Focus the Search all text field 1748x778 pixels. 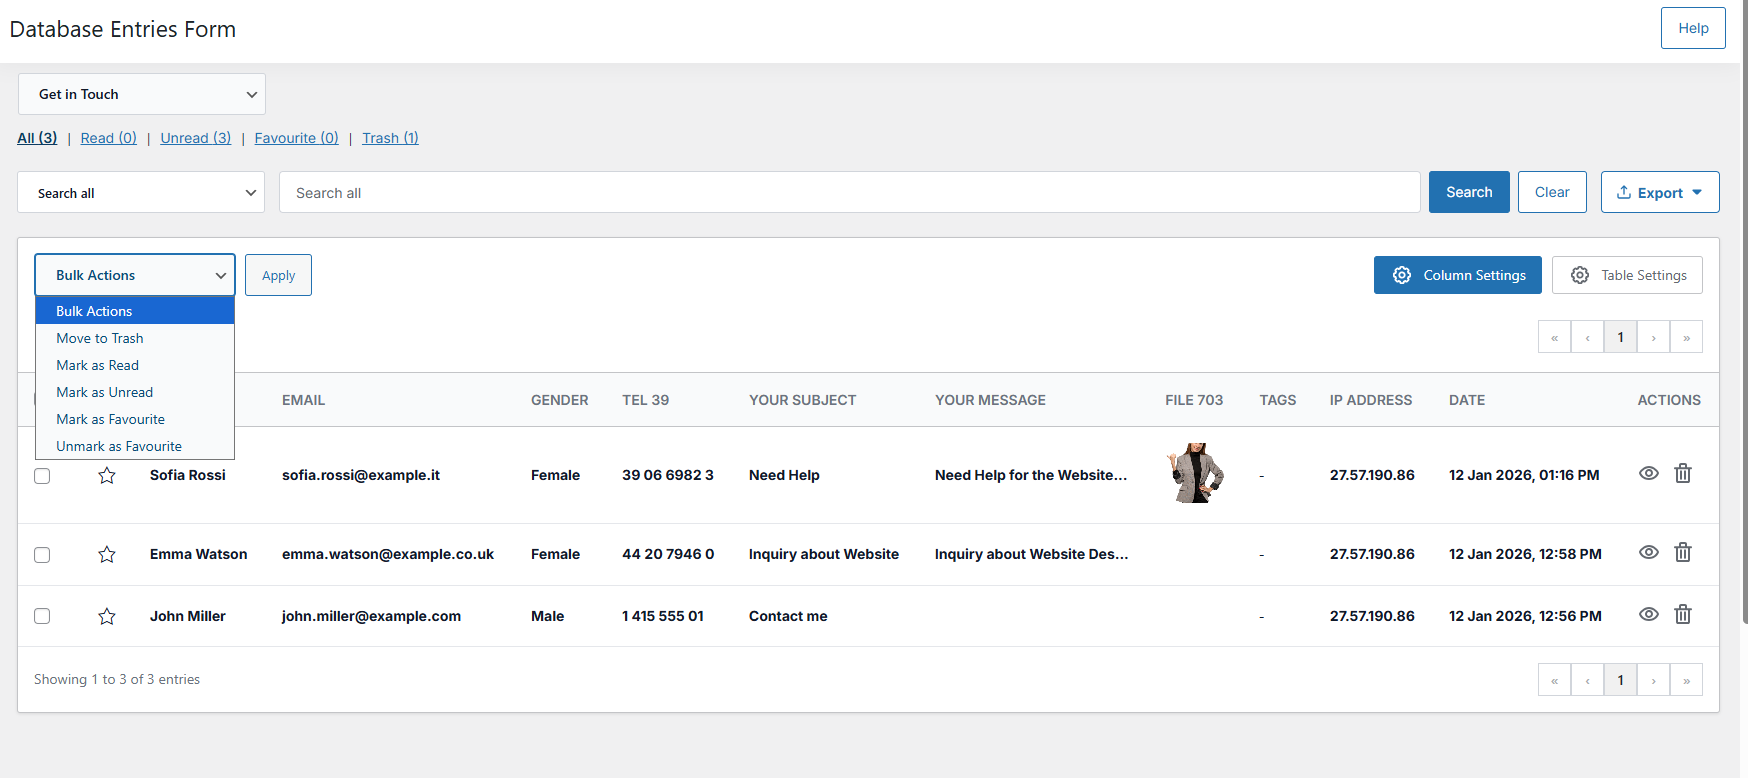click(849, 193)
